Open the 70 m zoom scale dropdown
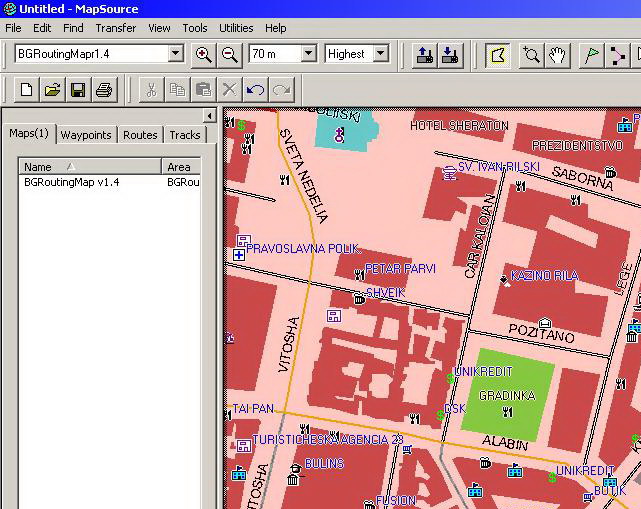The image size is (641, 509). coord(309,54)
